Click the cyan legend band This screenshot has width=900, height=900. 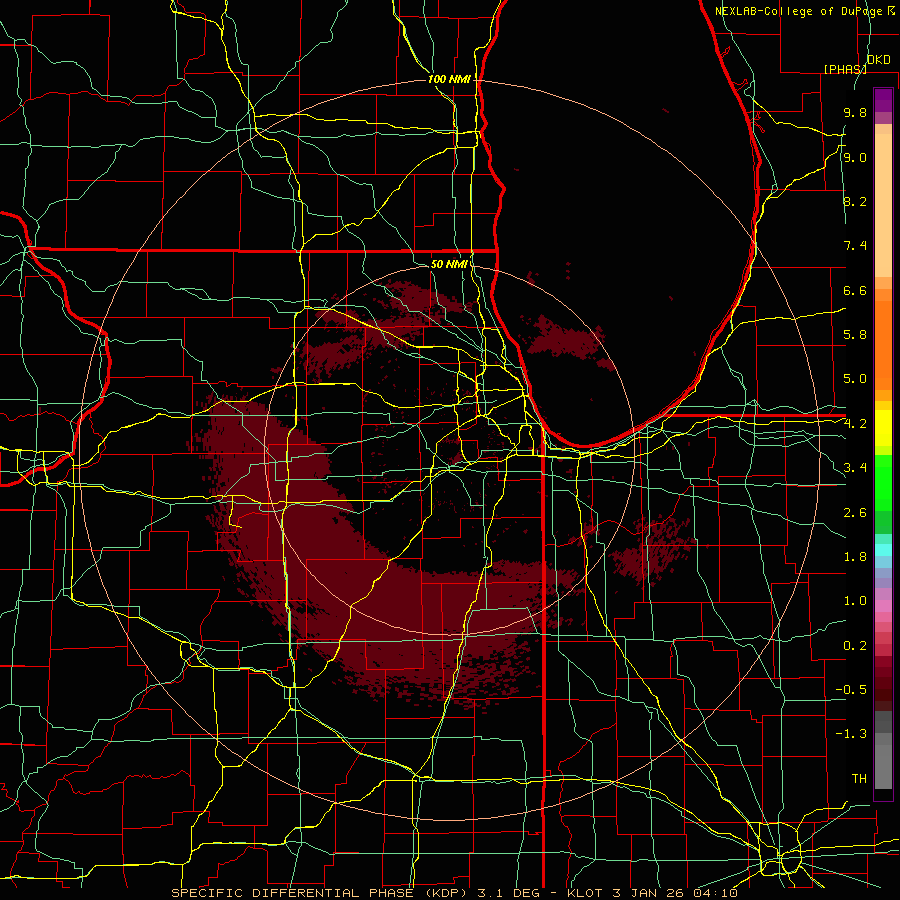click(x=883, y=550)
